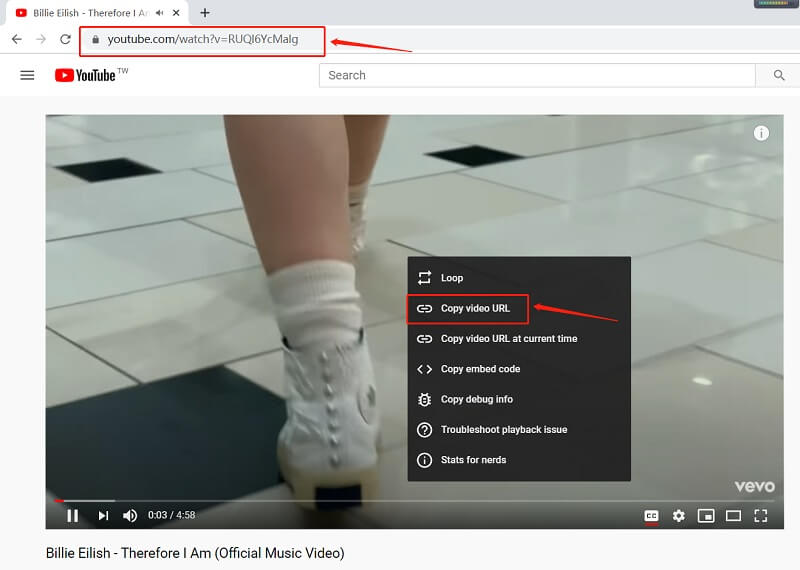The width and height of the screenshot is (800, 570).
Task: Click the search magnifier button
Action: (778, 76)
